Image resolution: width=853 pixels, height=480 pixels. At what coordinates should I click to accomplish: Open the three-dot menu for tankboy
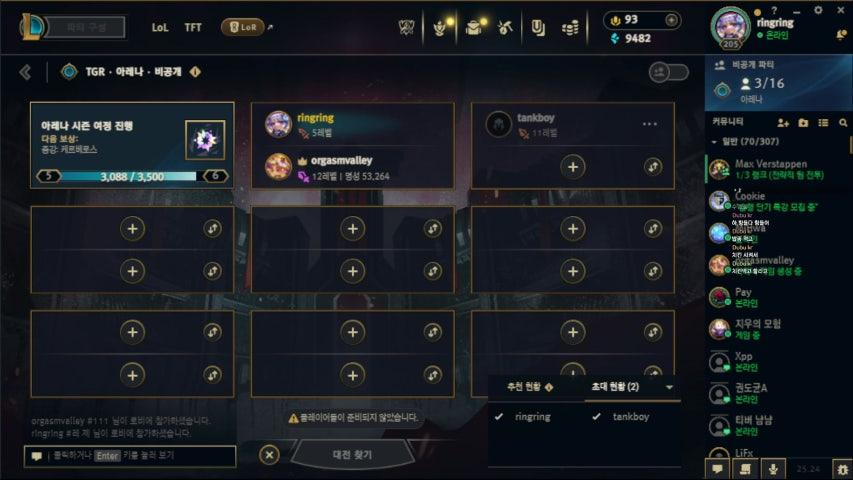(650, 124)
